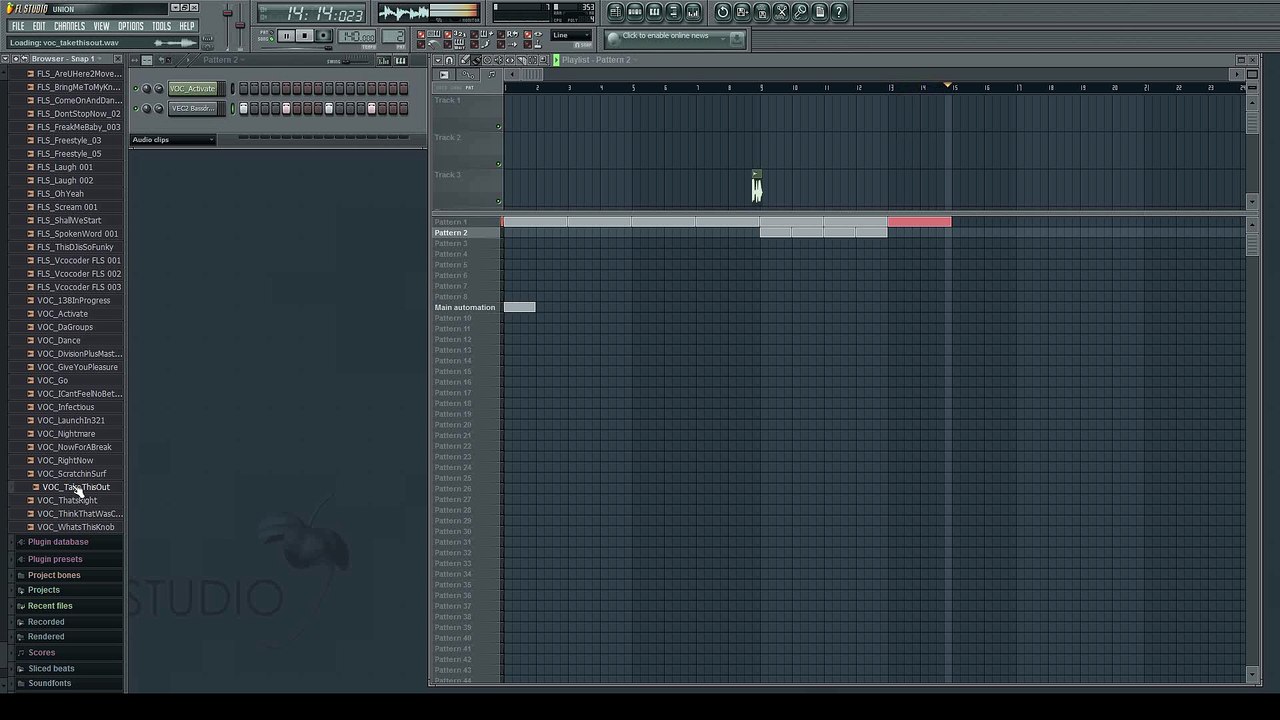Open the OPTIONS menu

131,26
